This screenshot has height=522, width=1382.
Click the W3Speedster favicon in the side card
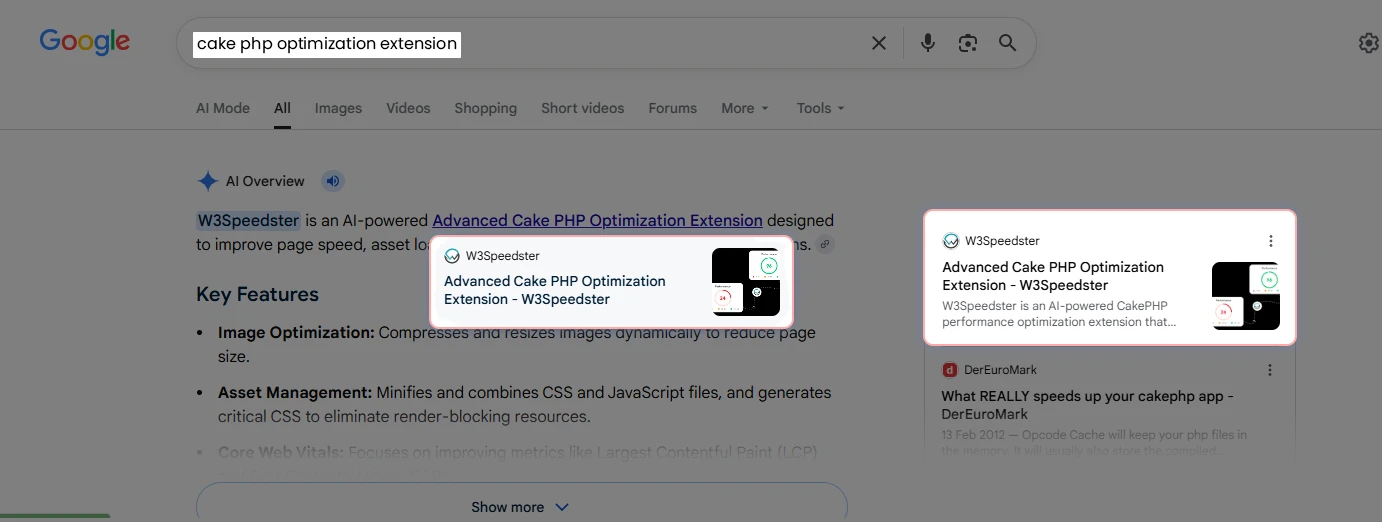tap(950, 241)
